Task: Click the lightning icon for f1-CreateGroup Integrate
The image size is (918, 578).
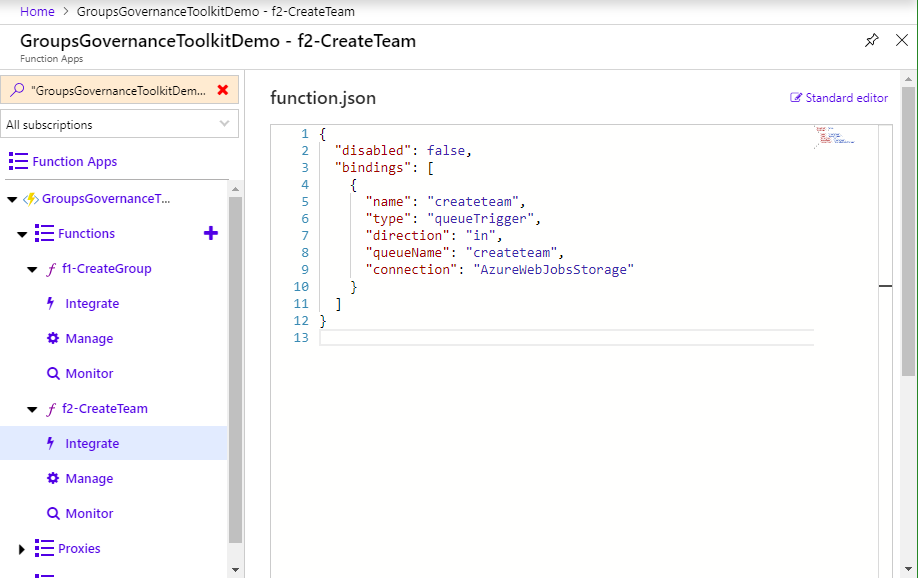Action: [x=52, y=304]
